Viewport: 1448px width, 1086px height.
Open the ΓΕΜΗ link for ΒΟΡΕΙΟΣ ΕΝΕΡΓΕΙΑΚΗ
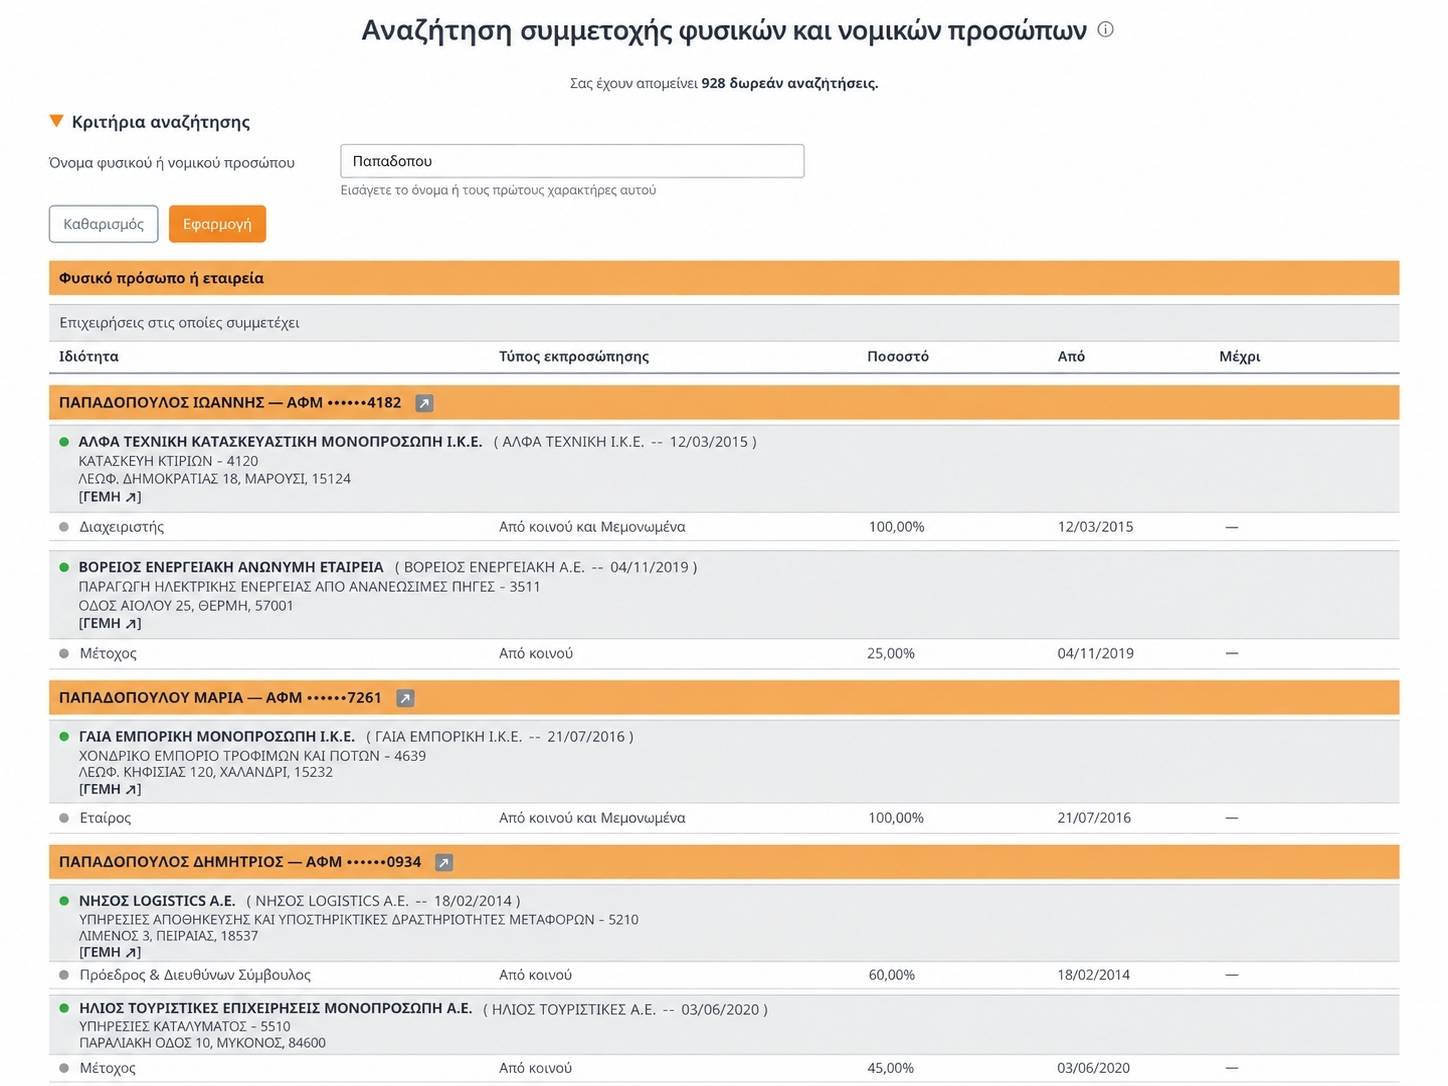pyautogui.click(x=110, y=624)
